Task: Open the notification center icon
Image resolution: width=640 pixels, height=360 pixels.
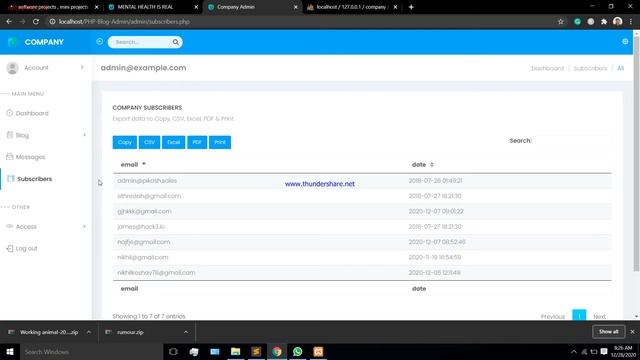Action: click(604, 352)
